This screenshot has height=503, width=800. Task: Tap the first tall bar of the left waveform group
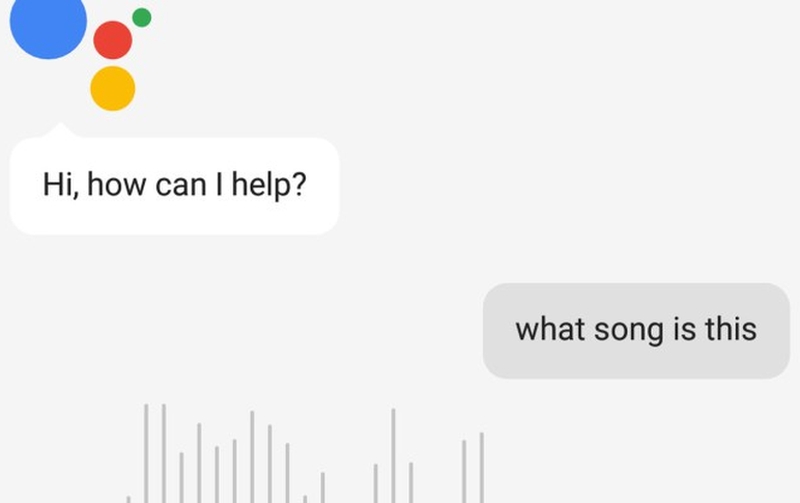pyautogui.click(x=146, y=453)
